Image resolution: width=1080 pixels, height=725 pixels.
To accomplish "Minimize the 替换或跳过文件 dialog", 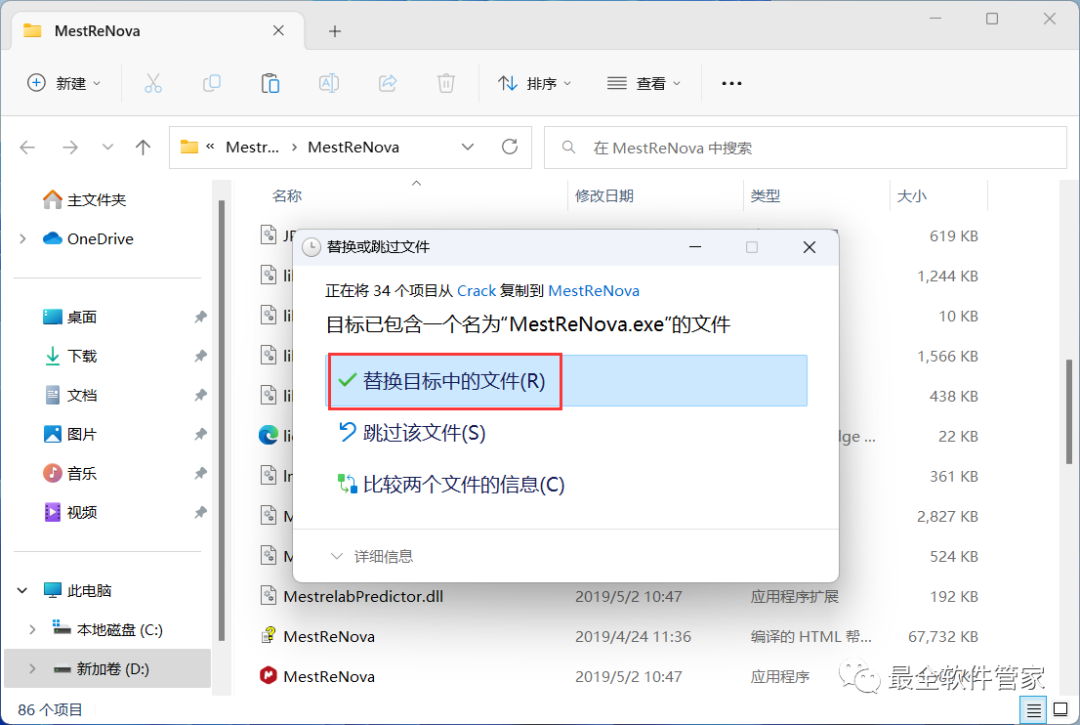I will (x=695, y=246).
